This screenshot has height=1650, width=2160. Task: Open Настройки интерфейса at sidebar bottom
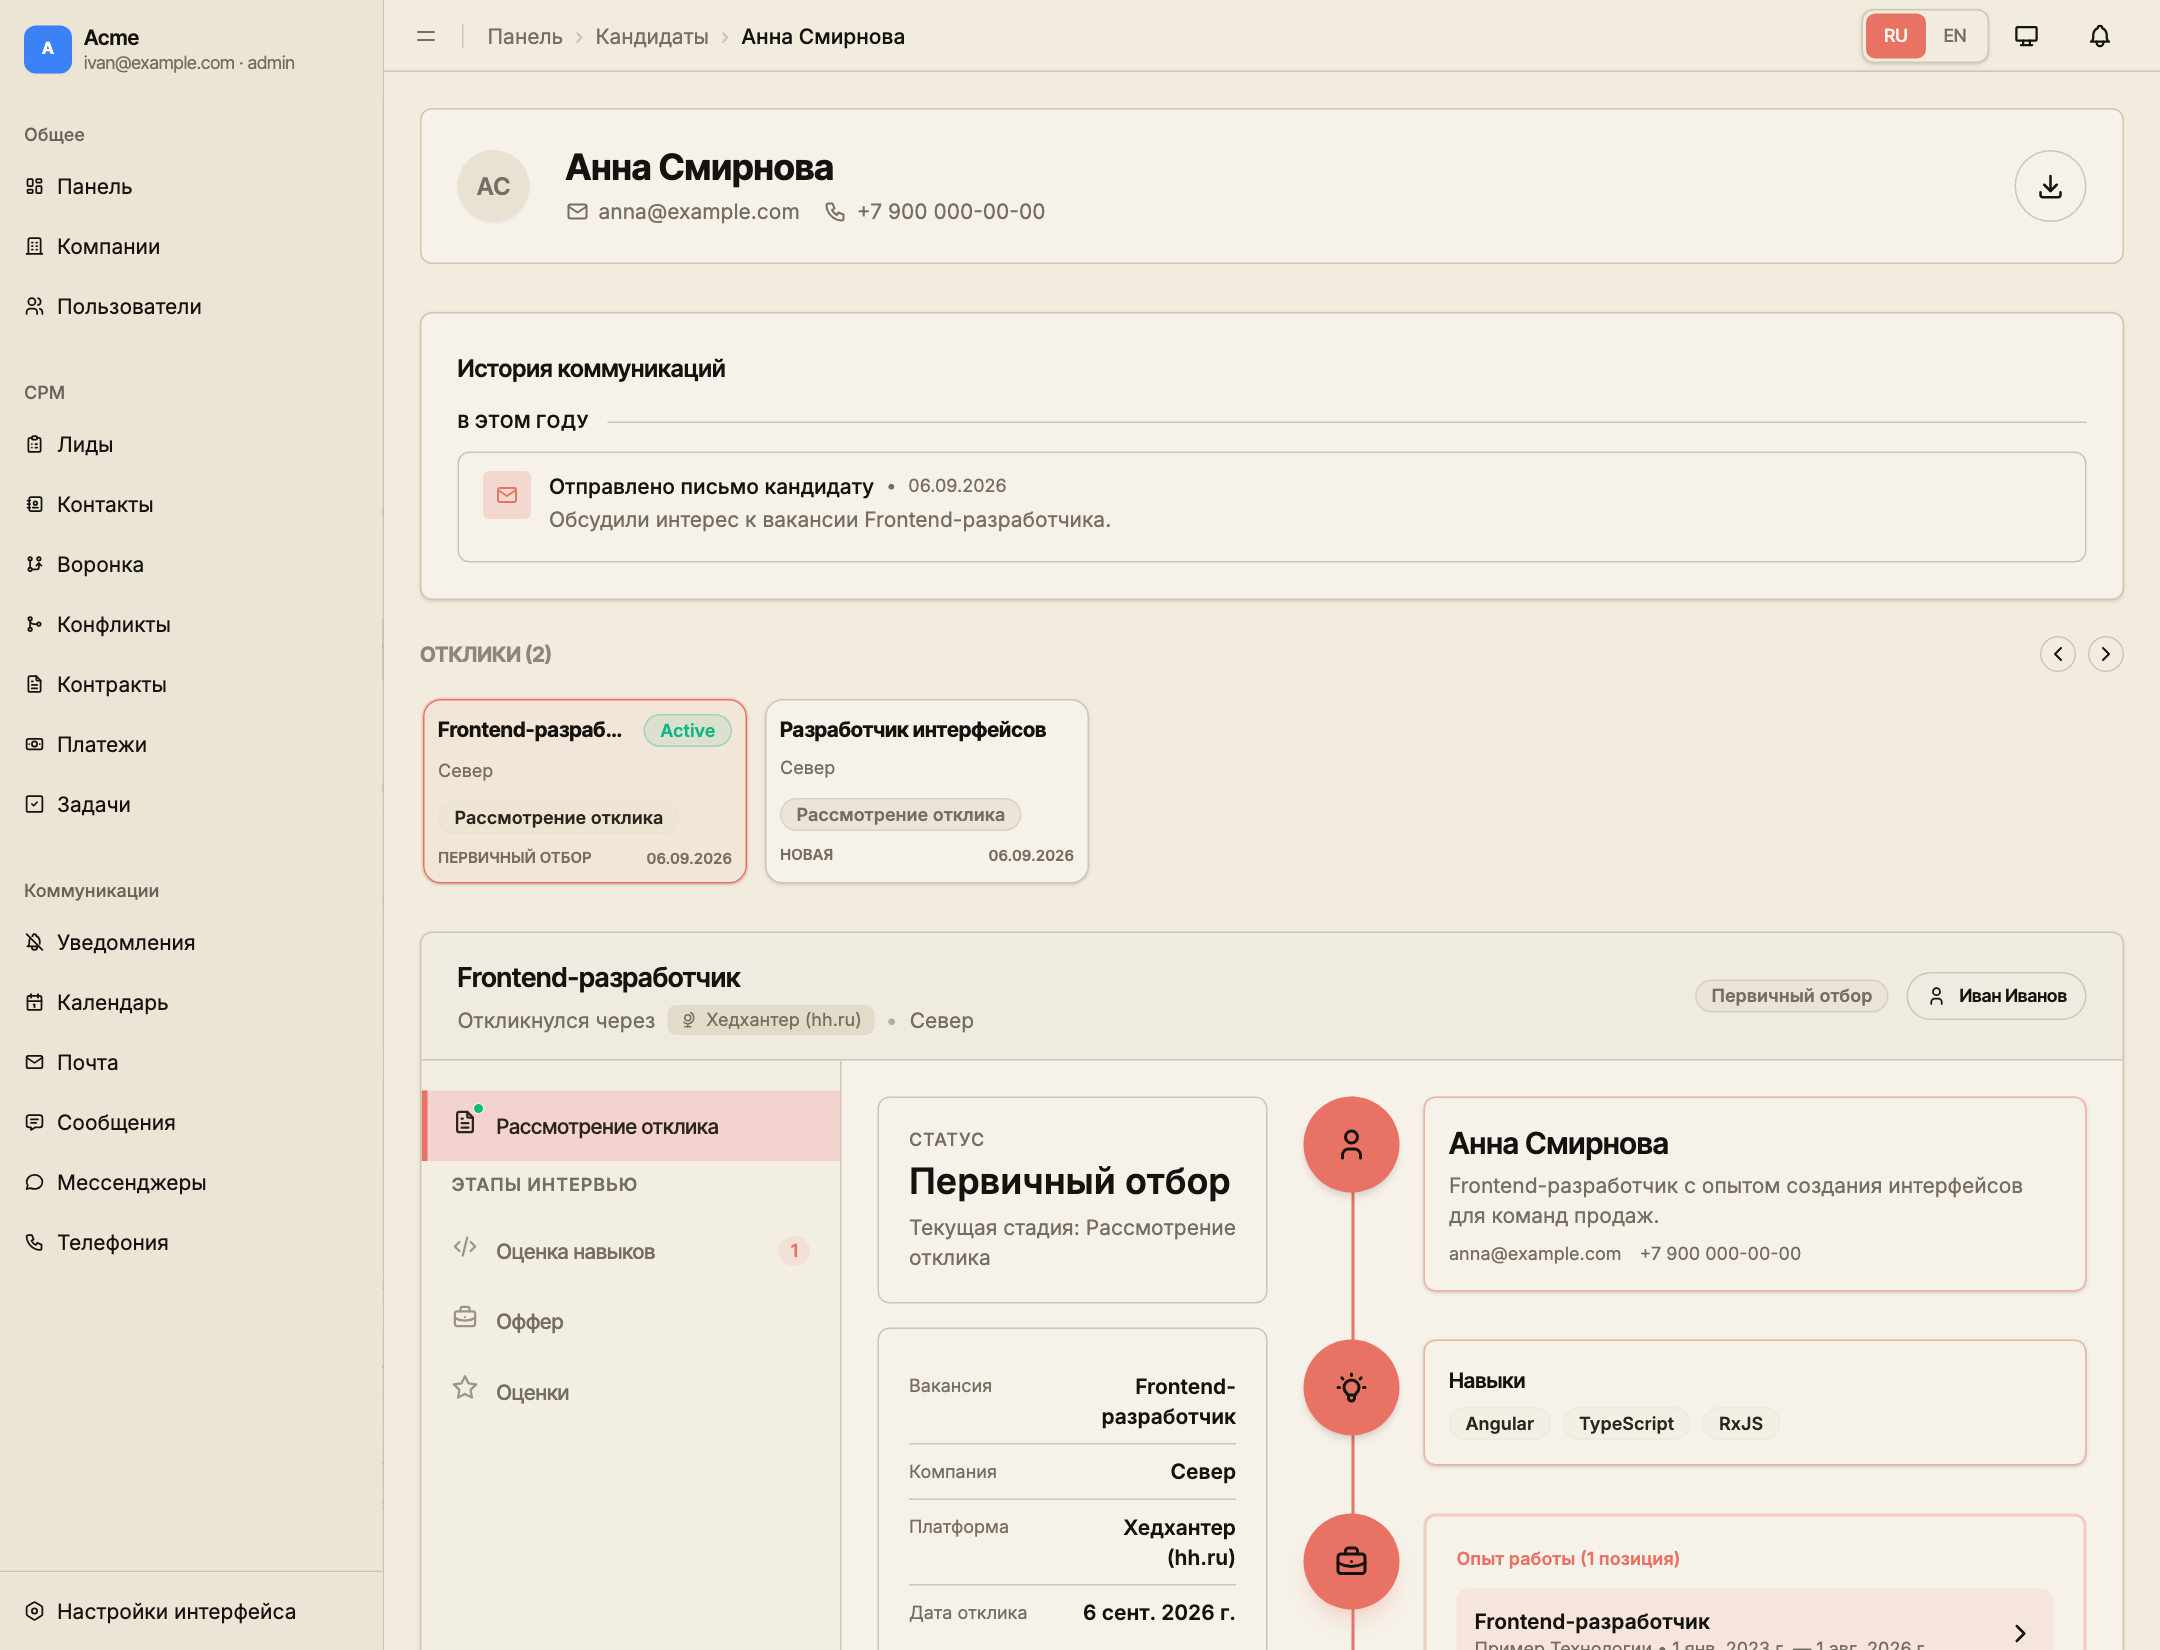click(191, 1612)
